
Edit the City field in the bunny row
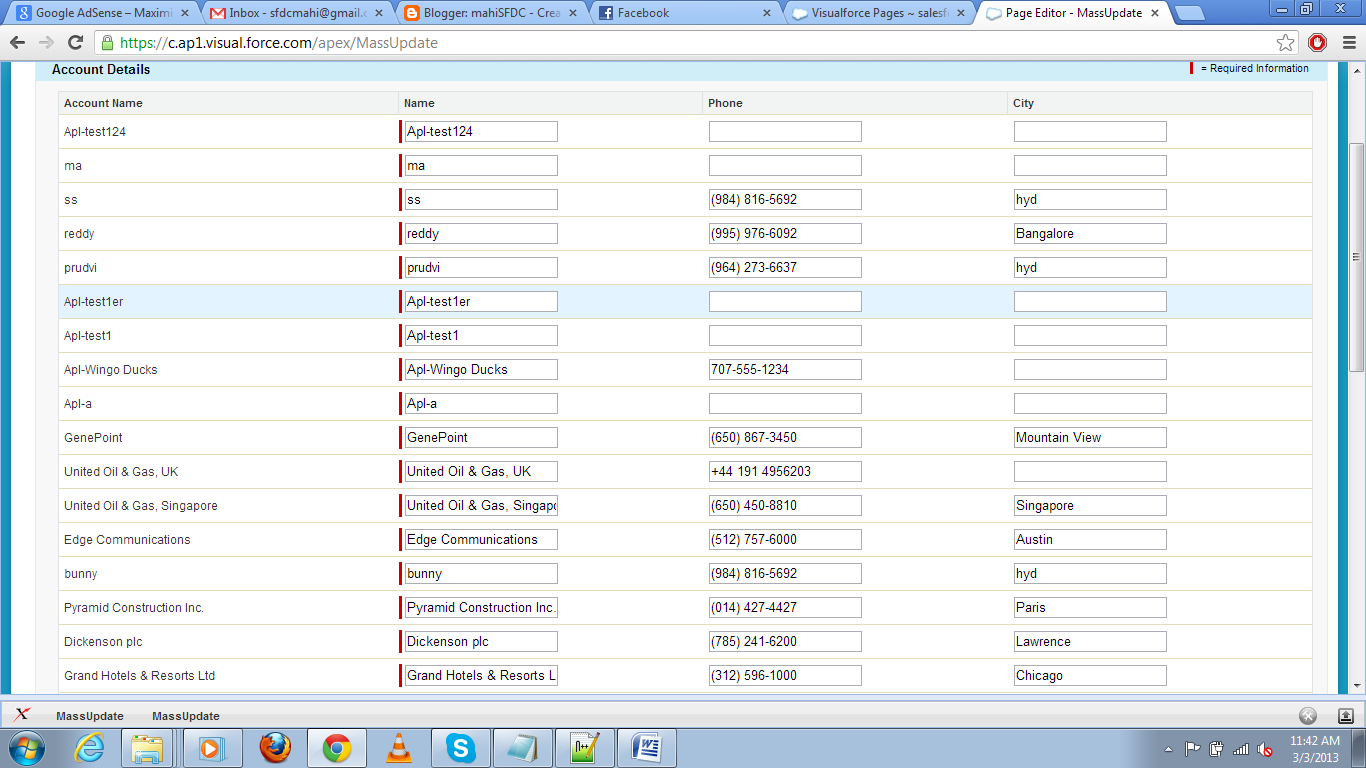1089,573
